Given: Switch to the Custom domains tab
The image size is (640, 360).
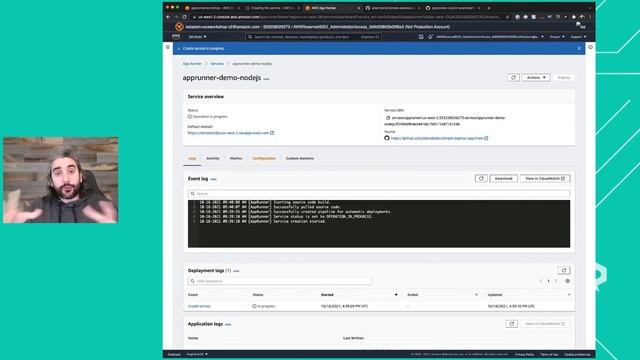Looking at the screenshot, I should click(300, 158).
